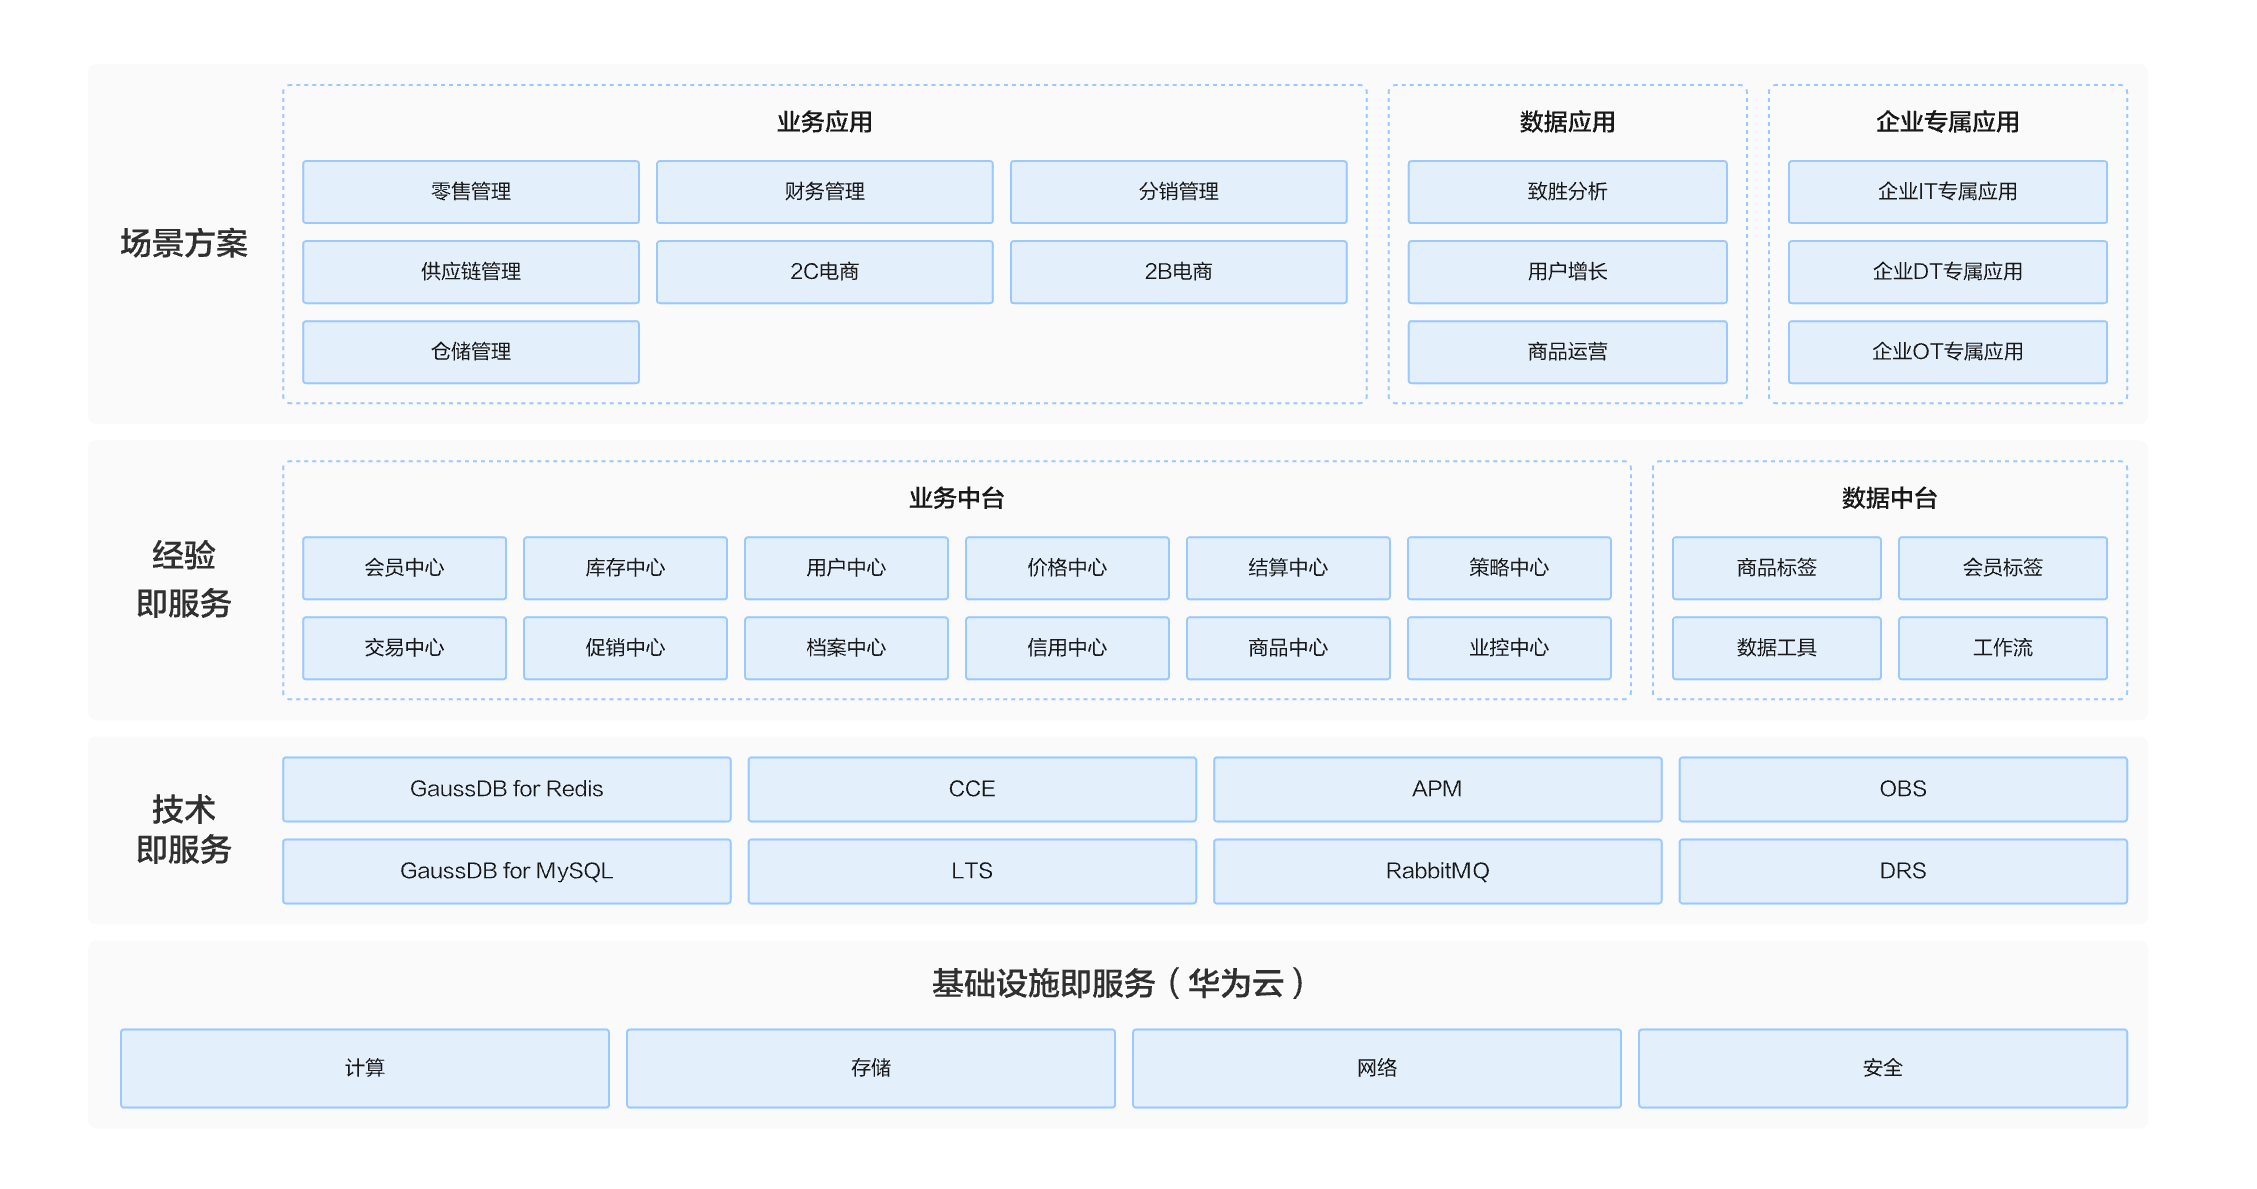Click the 工作流 box
Viewport: 2257px width, 1189px height.
point(2002,647)
